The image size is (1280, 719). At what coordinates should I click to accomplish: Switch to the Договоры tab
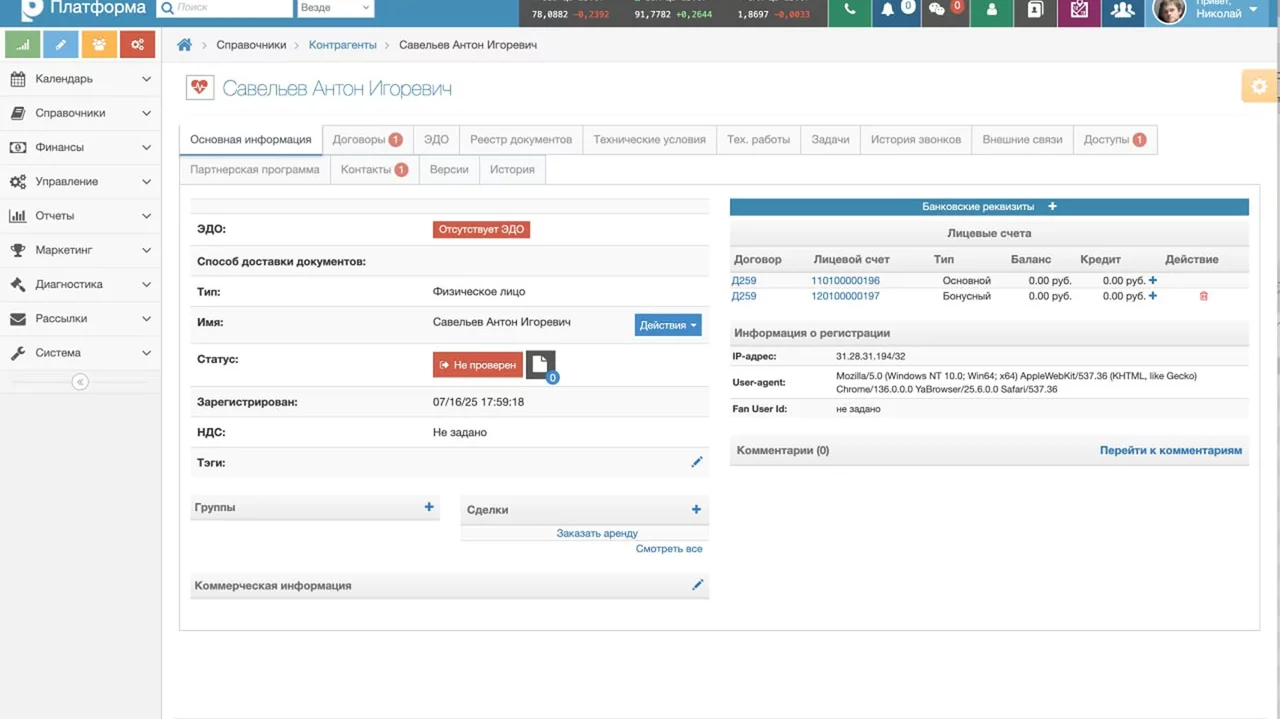click(x=366, y=140)
